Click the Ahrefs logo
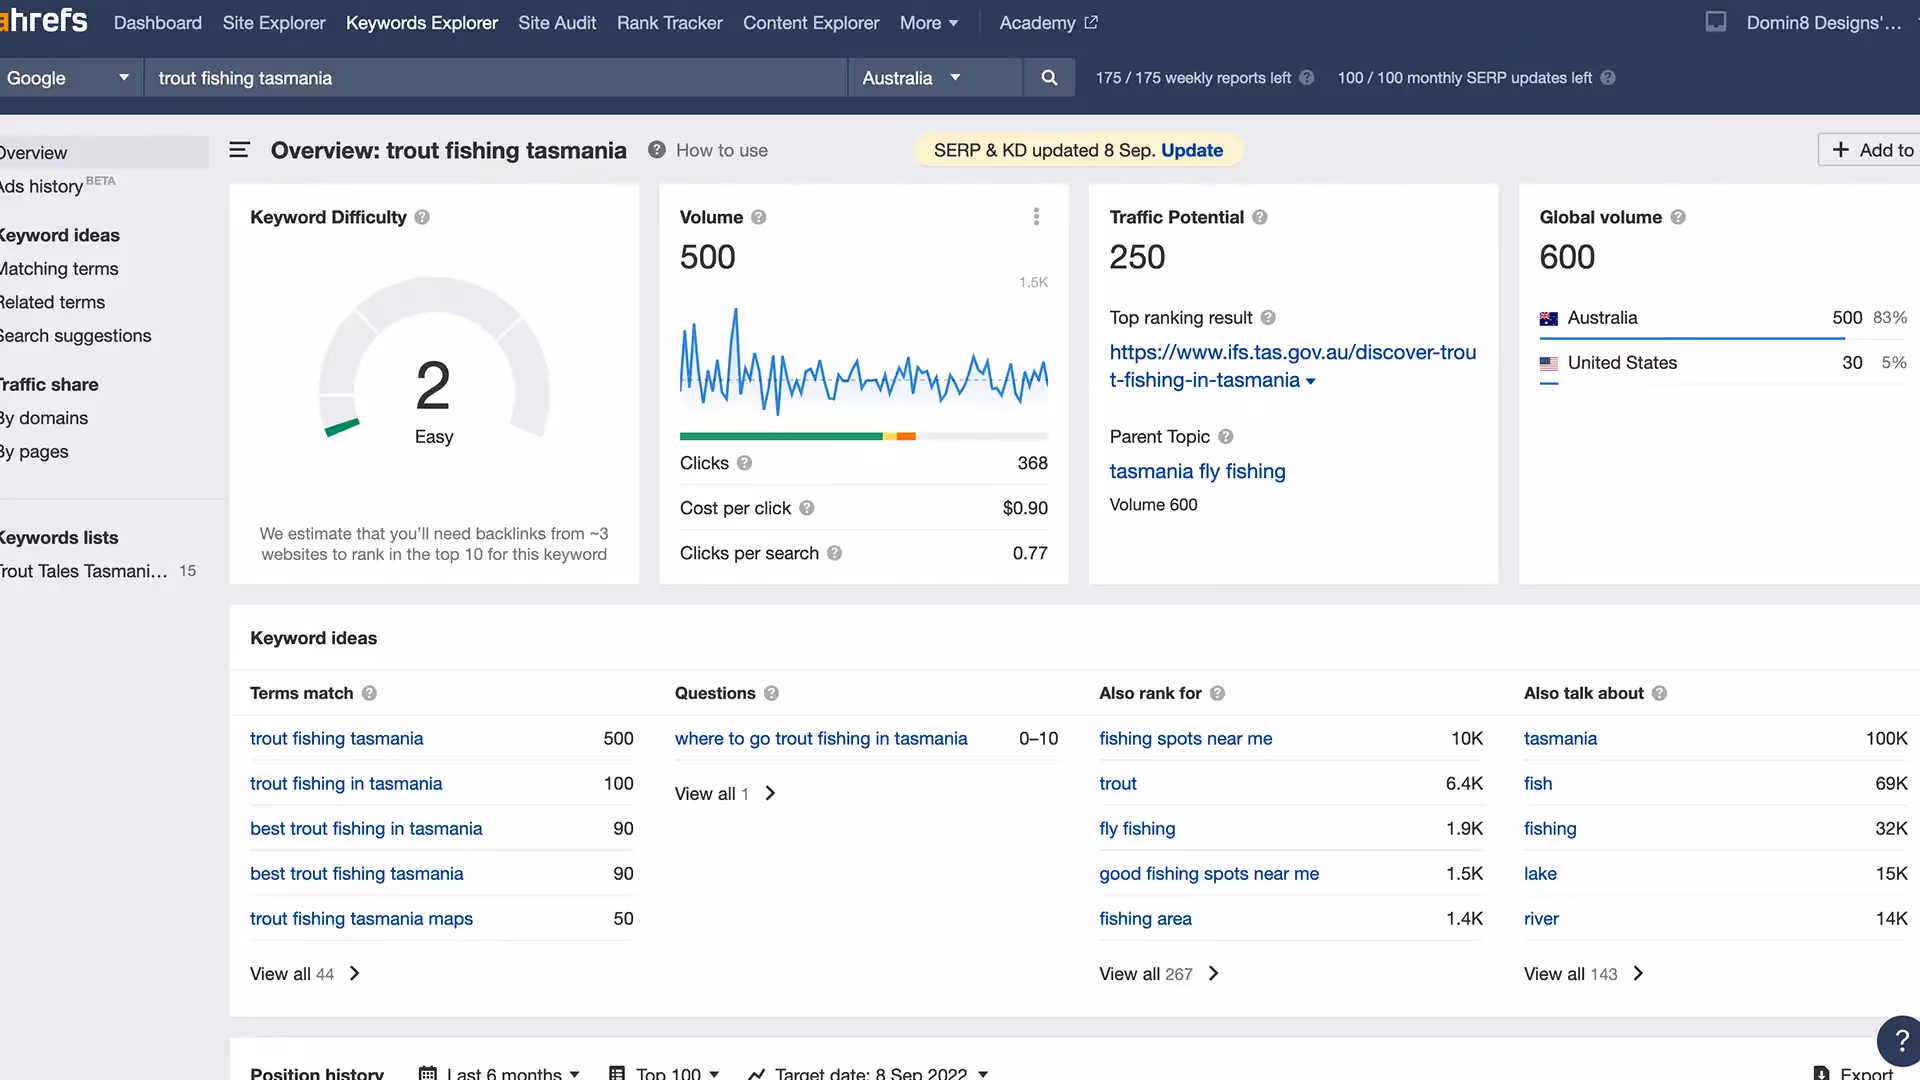Viewport: 1920px width, 1080px height. pos(44,20)
